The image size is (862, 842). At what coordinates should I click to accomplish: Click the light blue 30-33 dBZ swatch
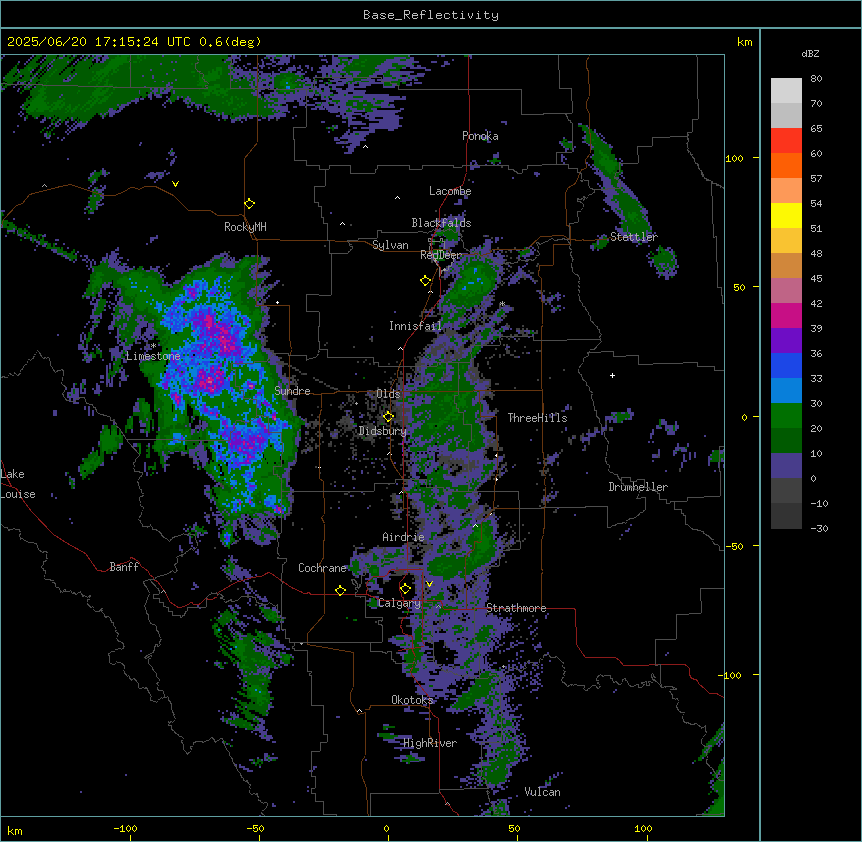click(786, 391)
